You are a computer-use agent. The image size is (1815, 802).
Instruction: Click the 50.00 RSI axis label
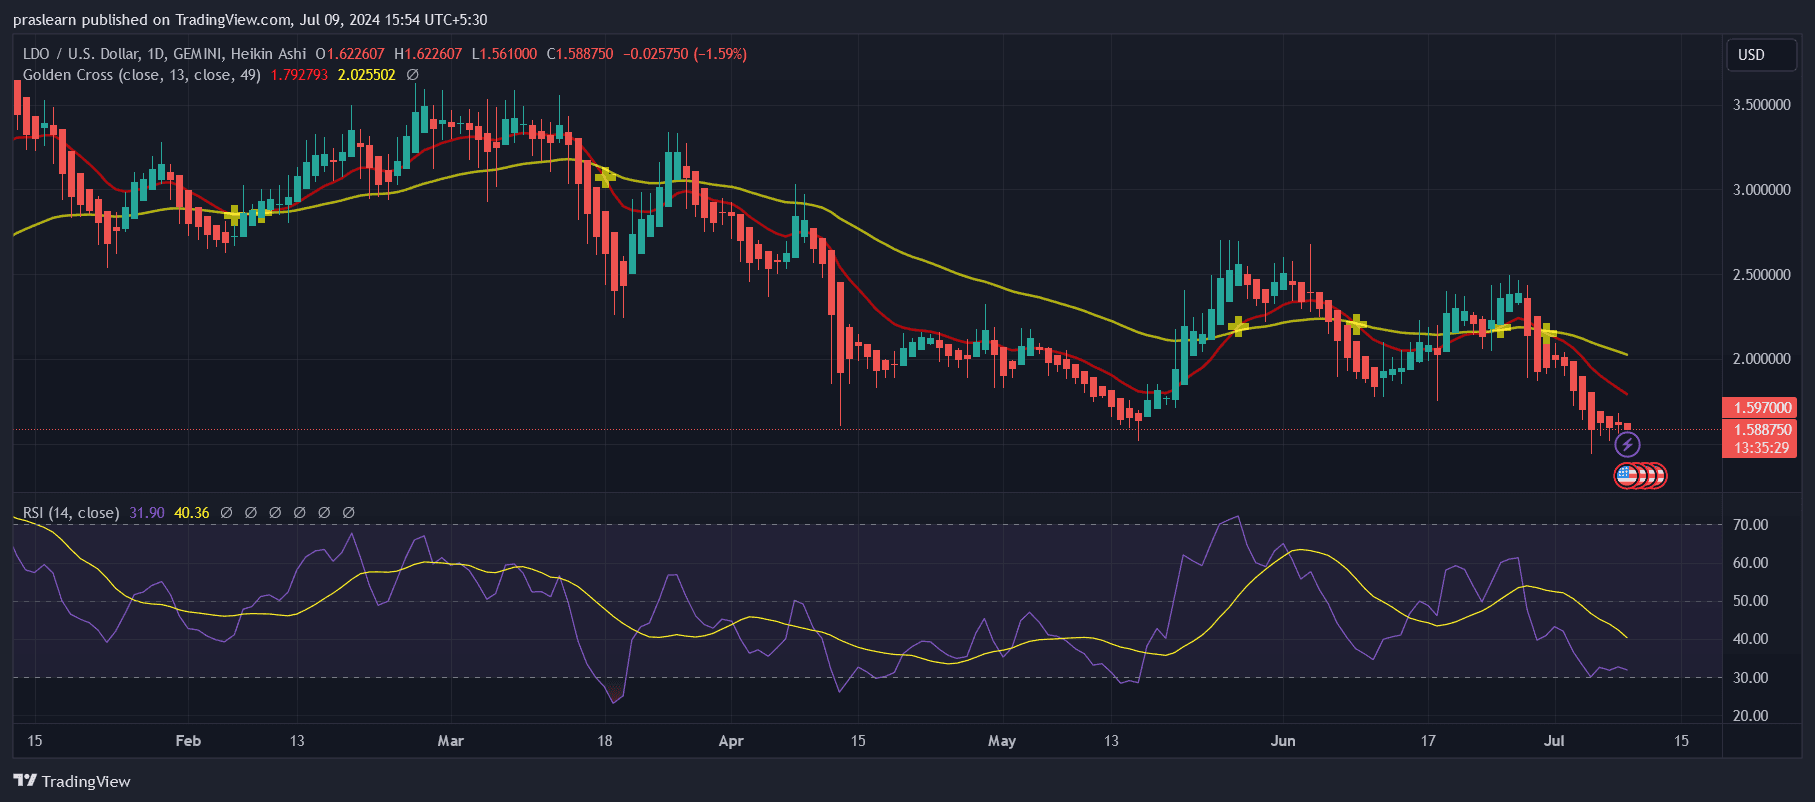pos(1750,601)
